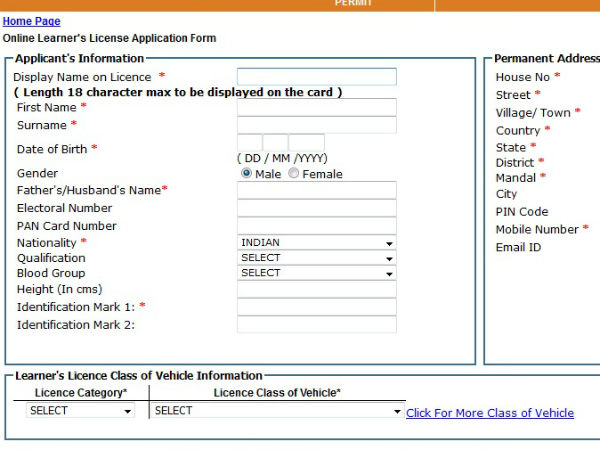Open the Blood Group dropdown
600x450 pixels.
tap(316, 272)
